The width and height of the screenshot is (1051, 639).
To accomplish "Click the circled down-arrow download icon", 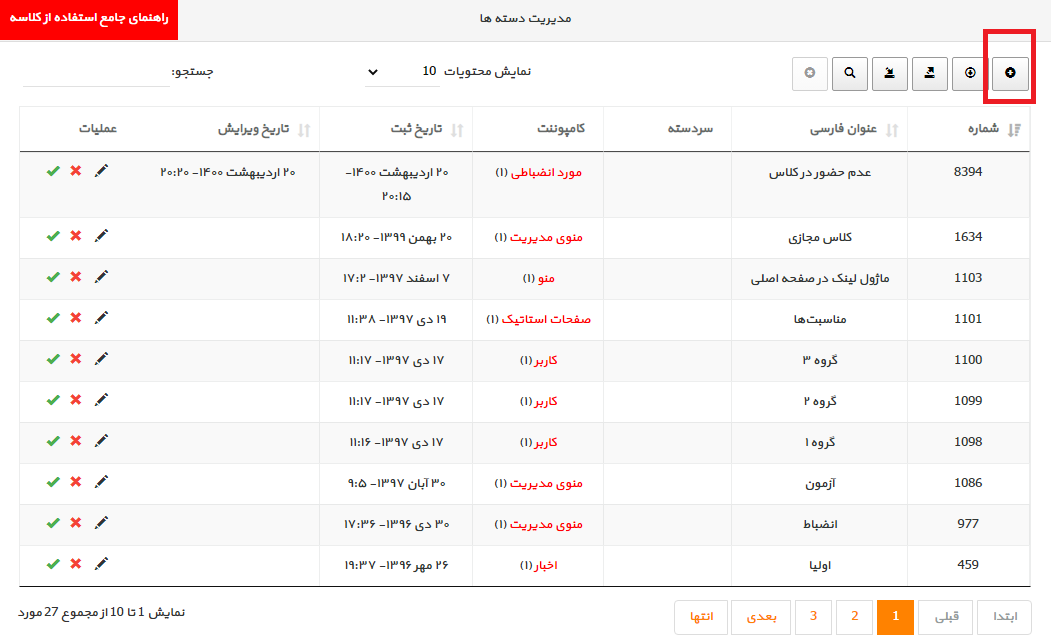I will (970, 73).
